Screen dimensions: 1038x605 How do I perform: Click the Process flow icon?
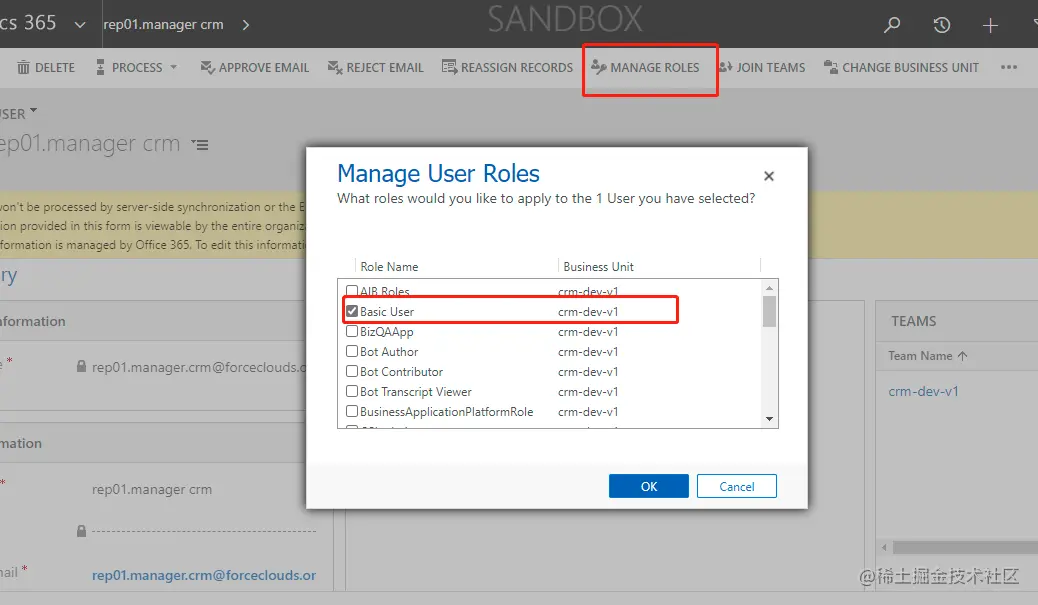coord(101,67)
